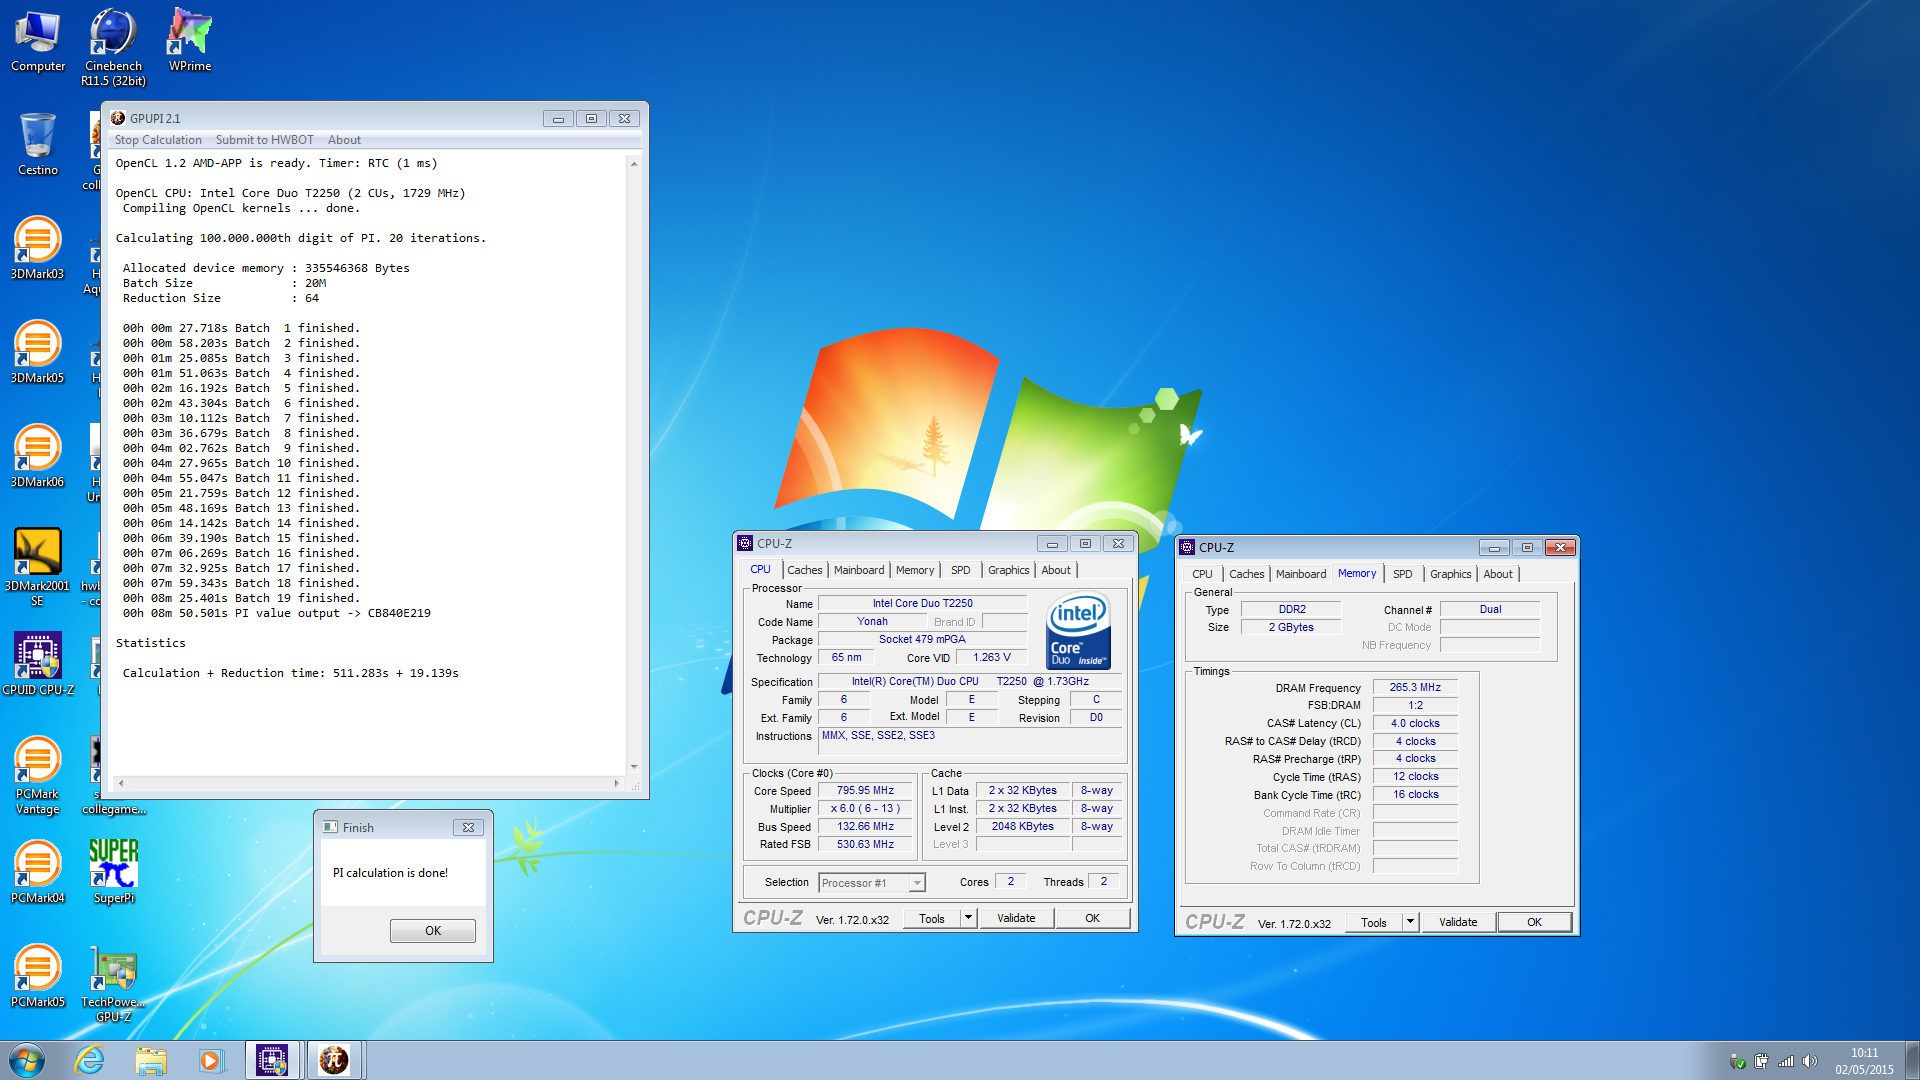Launch Cinebench R11.5 (32bit) shortcut
This screenshot has height=1080, width=1920.
tap(113, 47)
